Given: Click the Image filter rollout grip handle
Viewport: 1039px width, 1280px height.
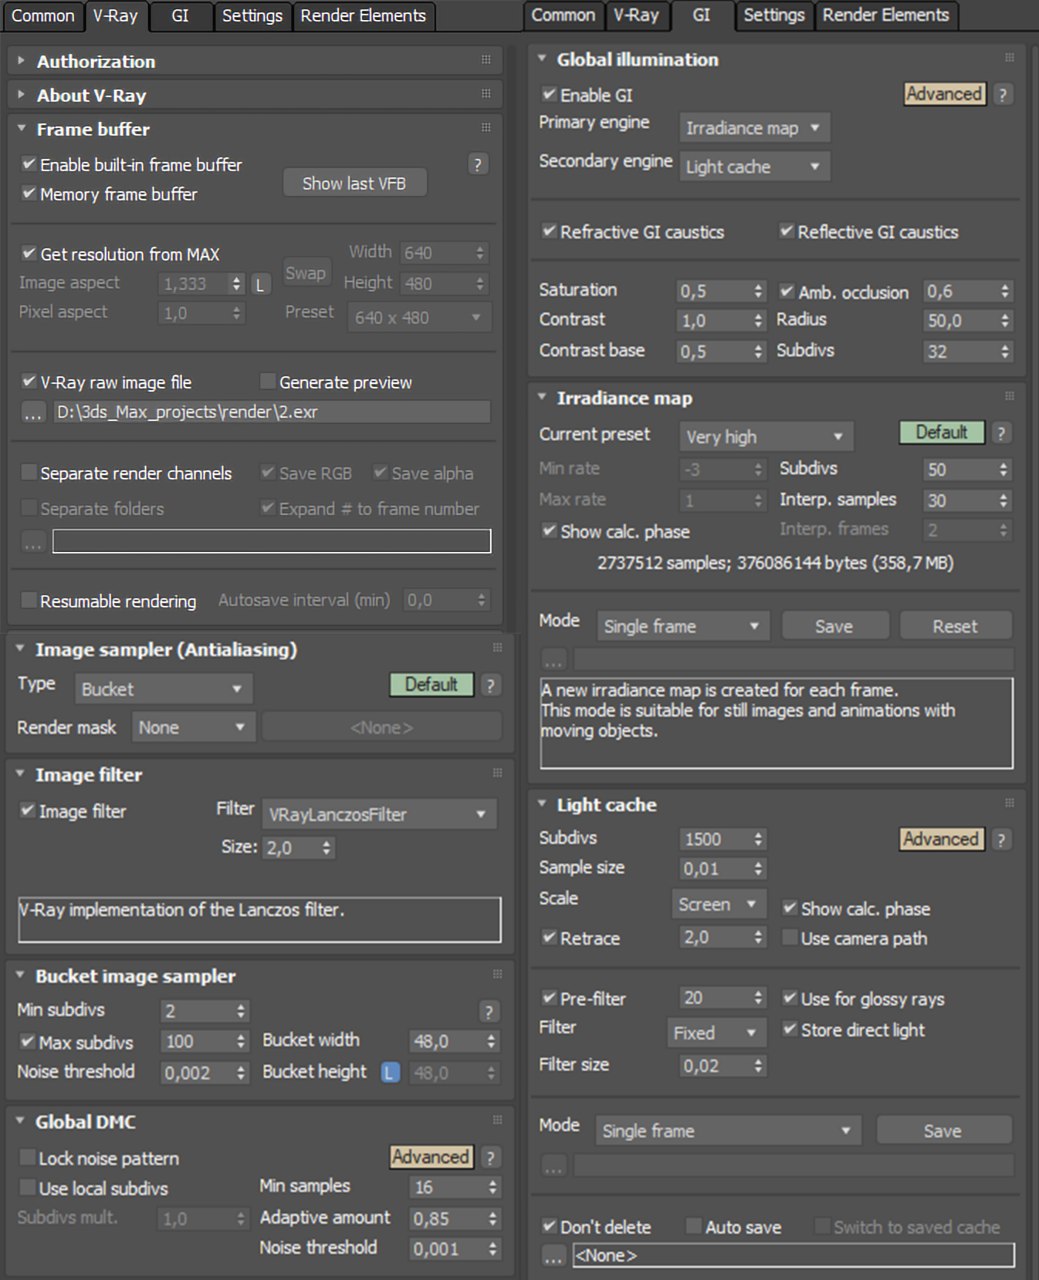Looking at the screenshot, I should click(x=497, y=773).
